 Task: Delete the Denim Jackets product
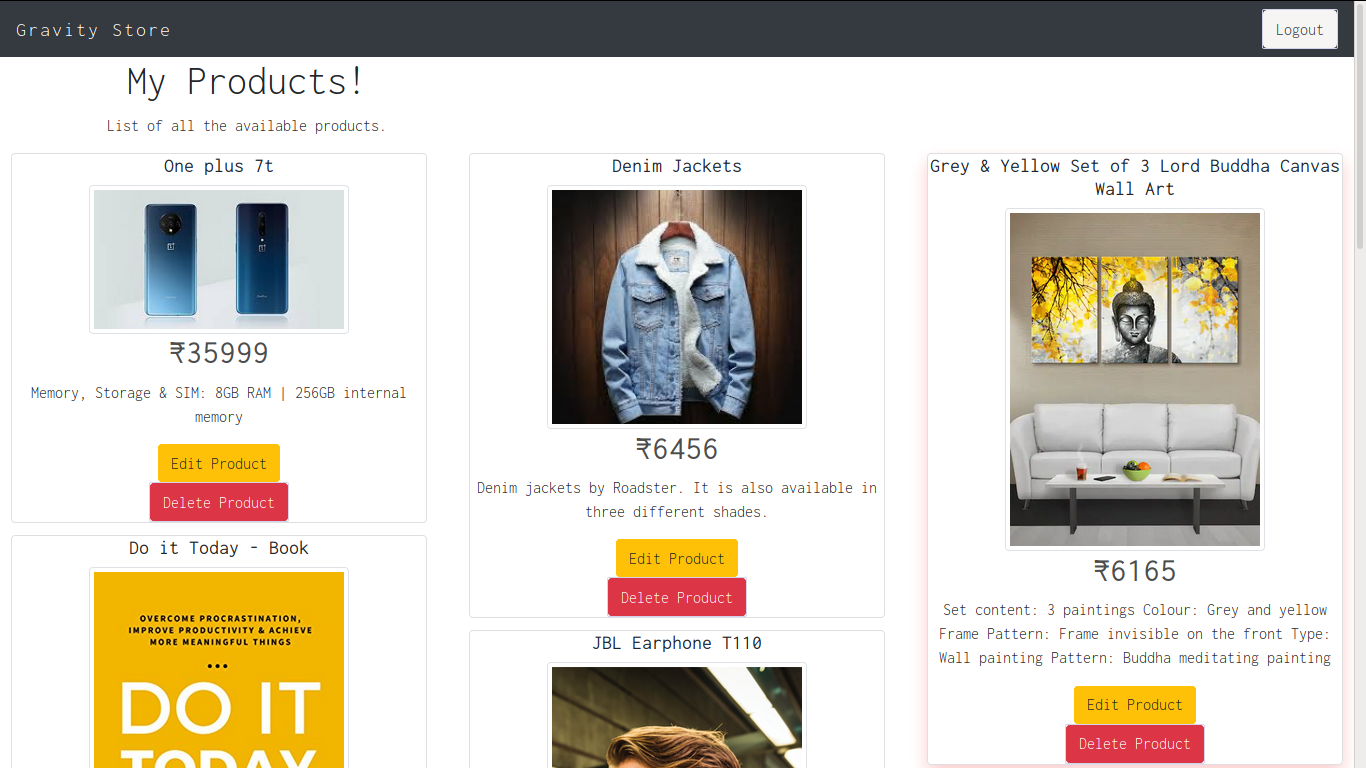[677, 597]
